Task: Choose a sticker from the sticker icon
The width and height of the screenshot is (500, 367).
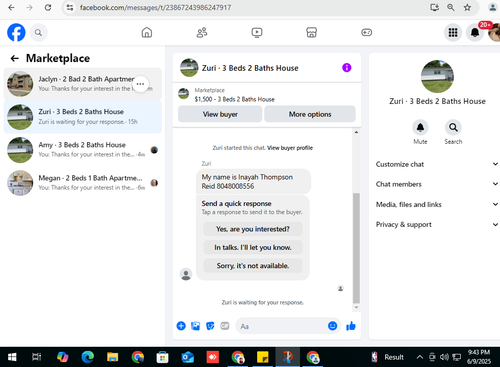Action: point(210,326)
